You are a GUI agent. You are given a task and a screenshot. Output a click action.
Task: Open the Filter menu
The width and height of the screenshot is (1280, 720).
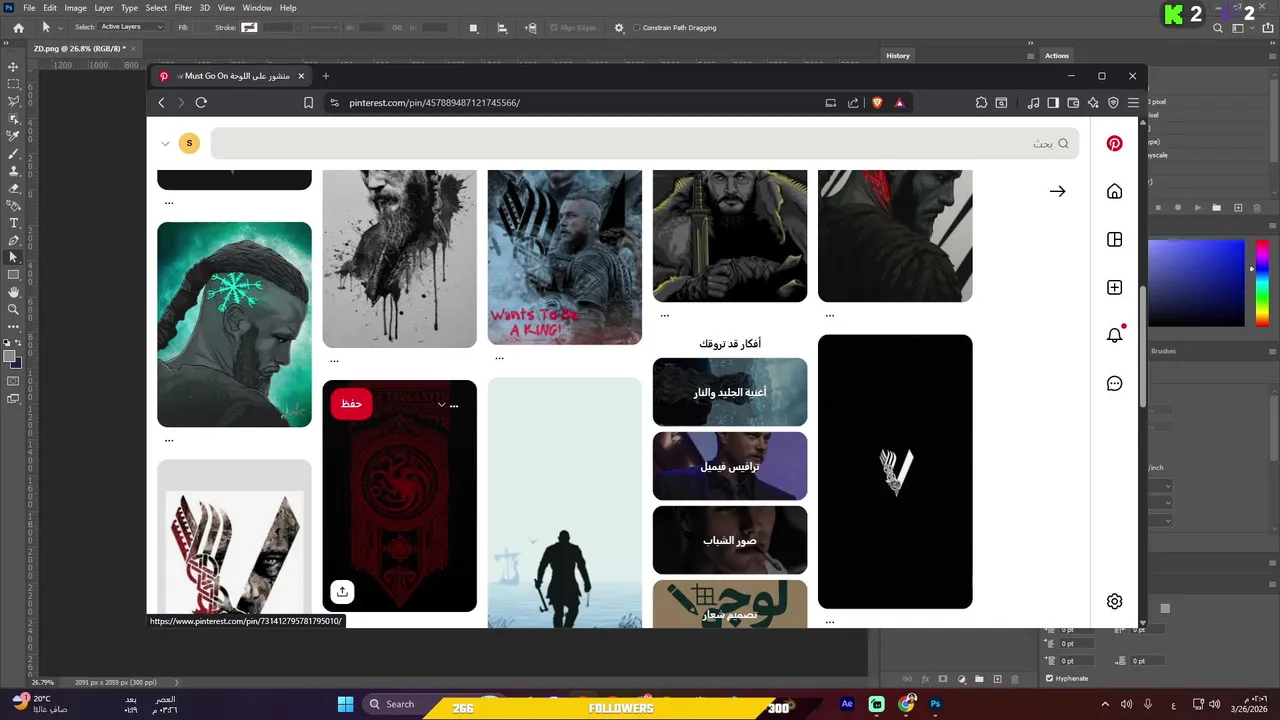[183, 8]
